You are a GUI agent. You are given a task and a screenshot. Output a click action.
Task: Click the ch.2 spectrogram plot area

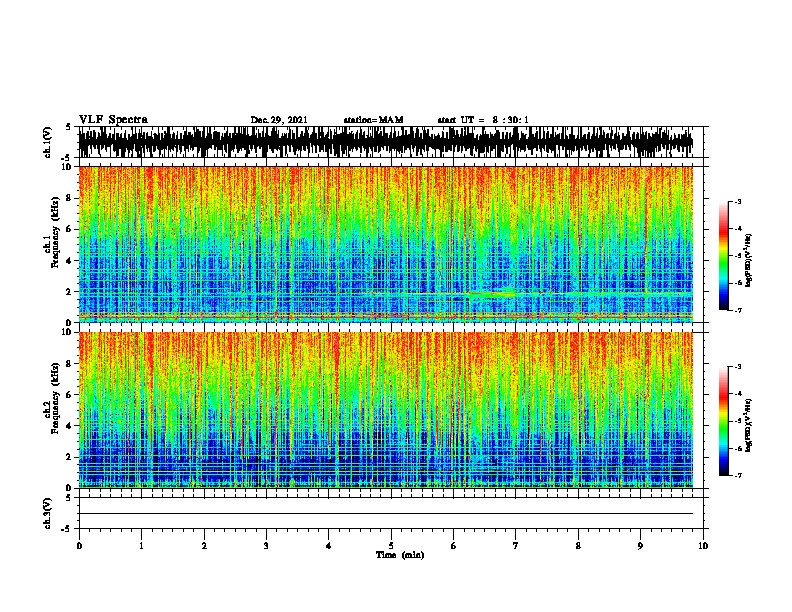coord(386,410)
